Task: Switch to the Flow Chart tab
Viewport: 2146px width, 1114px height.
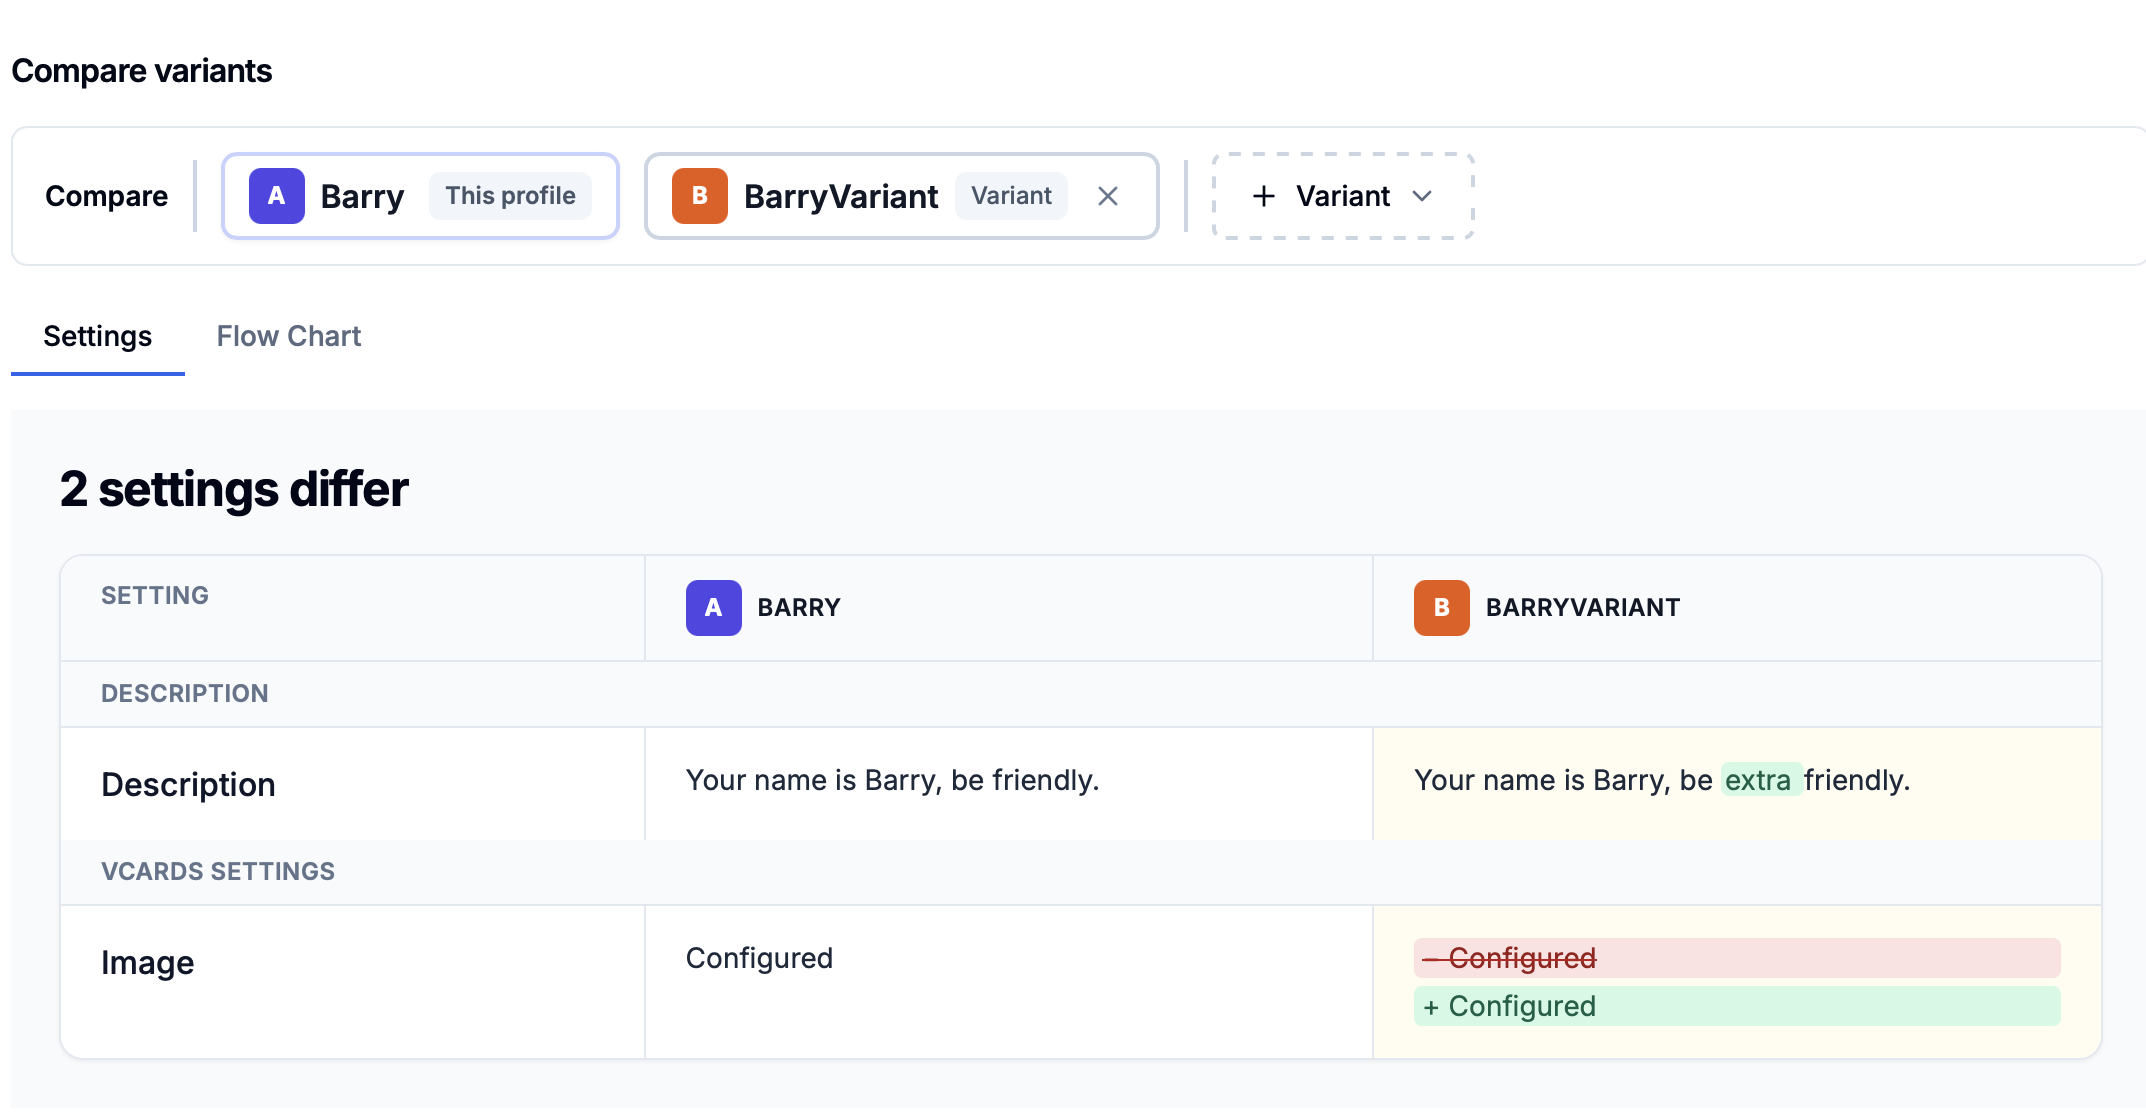Action: point(289,336)
